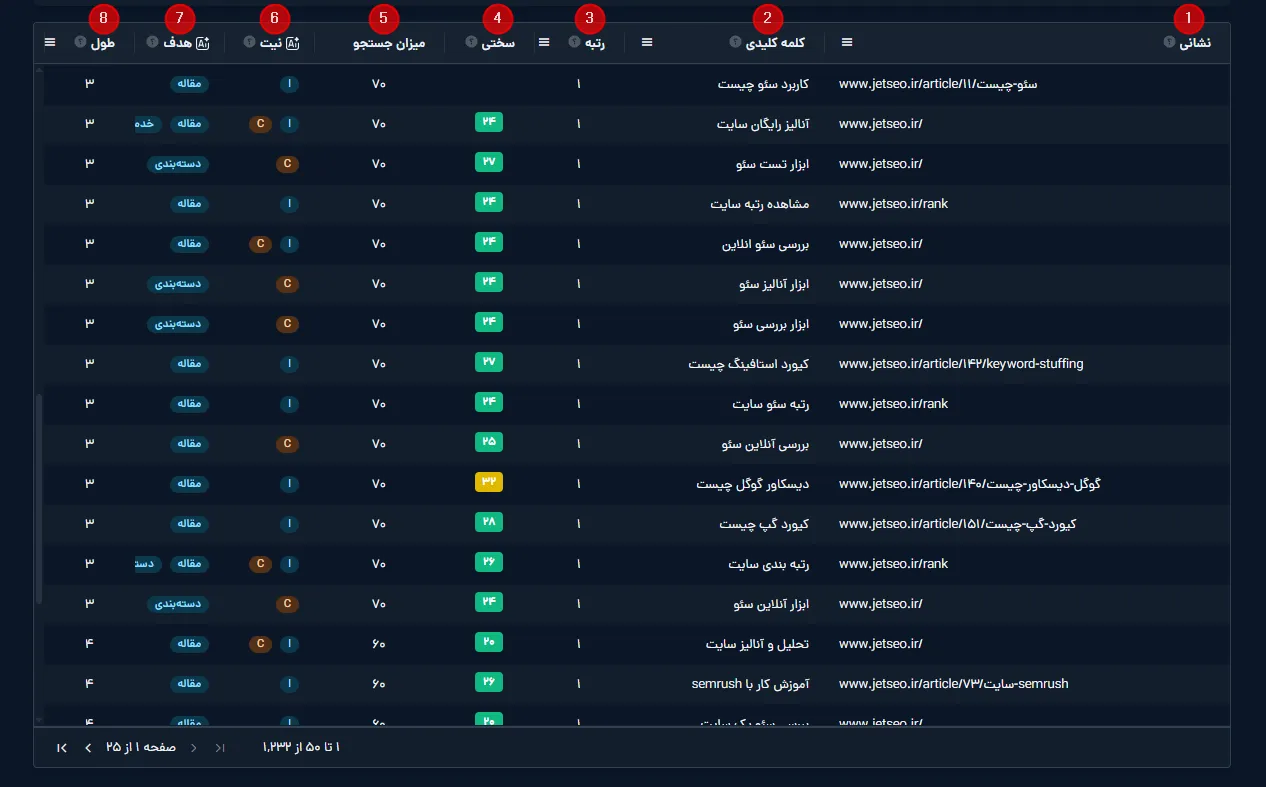The height and width of the screenshot is (787, 1266).
Task: Open URL of the دیسکاور گوگل چیست row
Action: coord(969,484)
